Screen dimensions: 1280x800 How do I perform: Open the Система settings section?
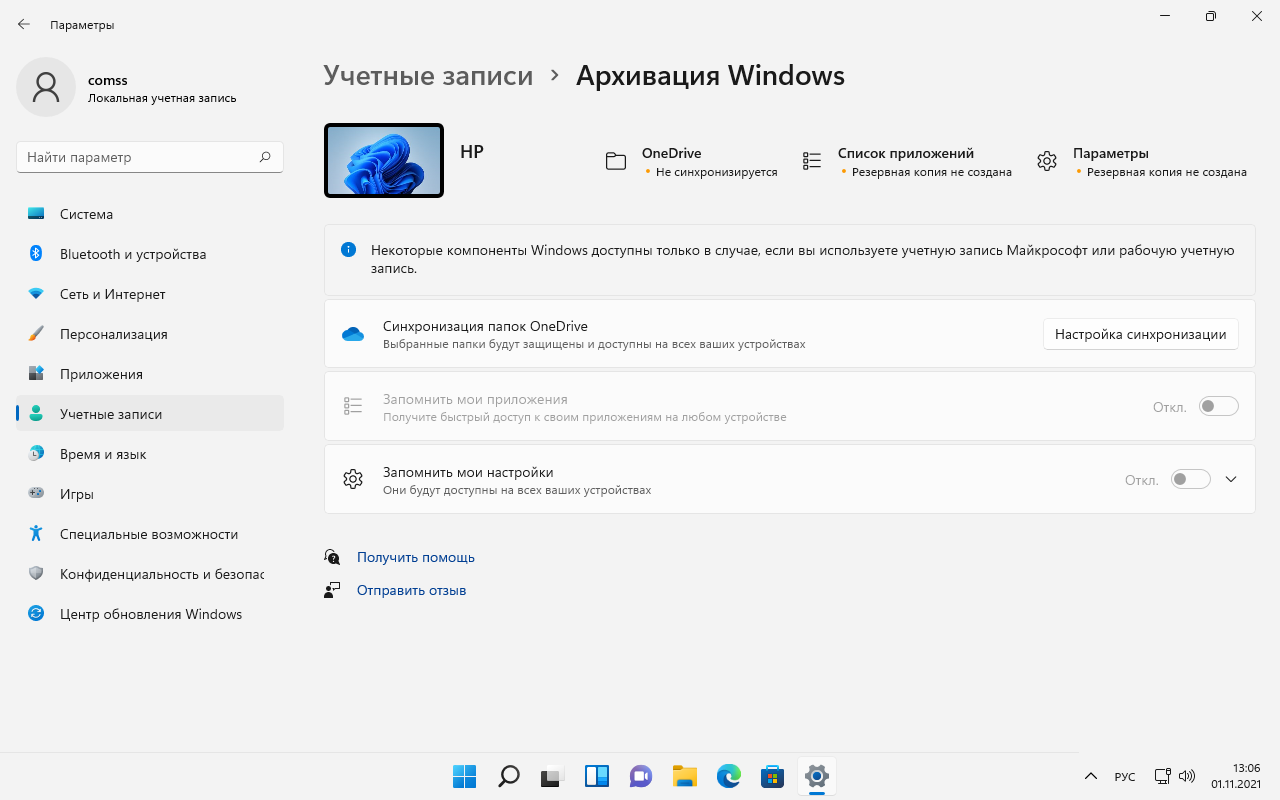click(86, 213)
